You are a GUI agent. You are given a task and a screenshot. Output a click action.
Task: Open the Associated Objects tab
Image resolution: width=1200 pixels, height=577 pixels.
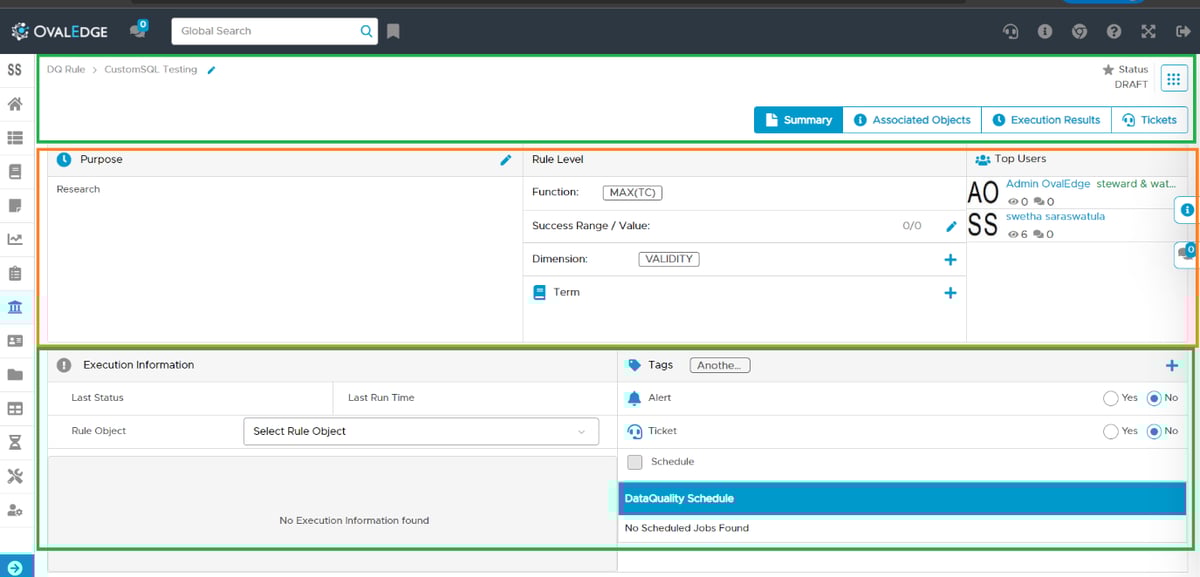point(911,119)
